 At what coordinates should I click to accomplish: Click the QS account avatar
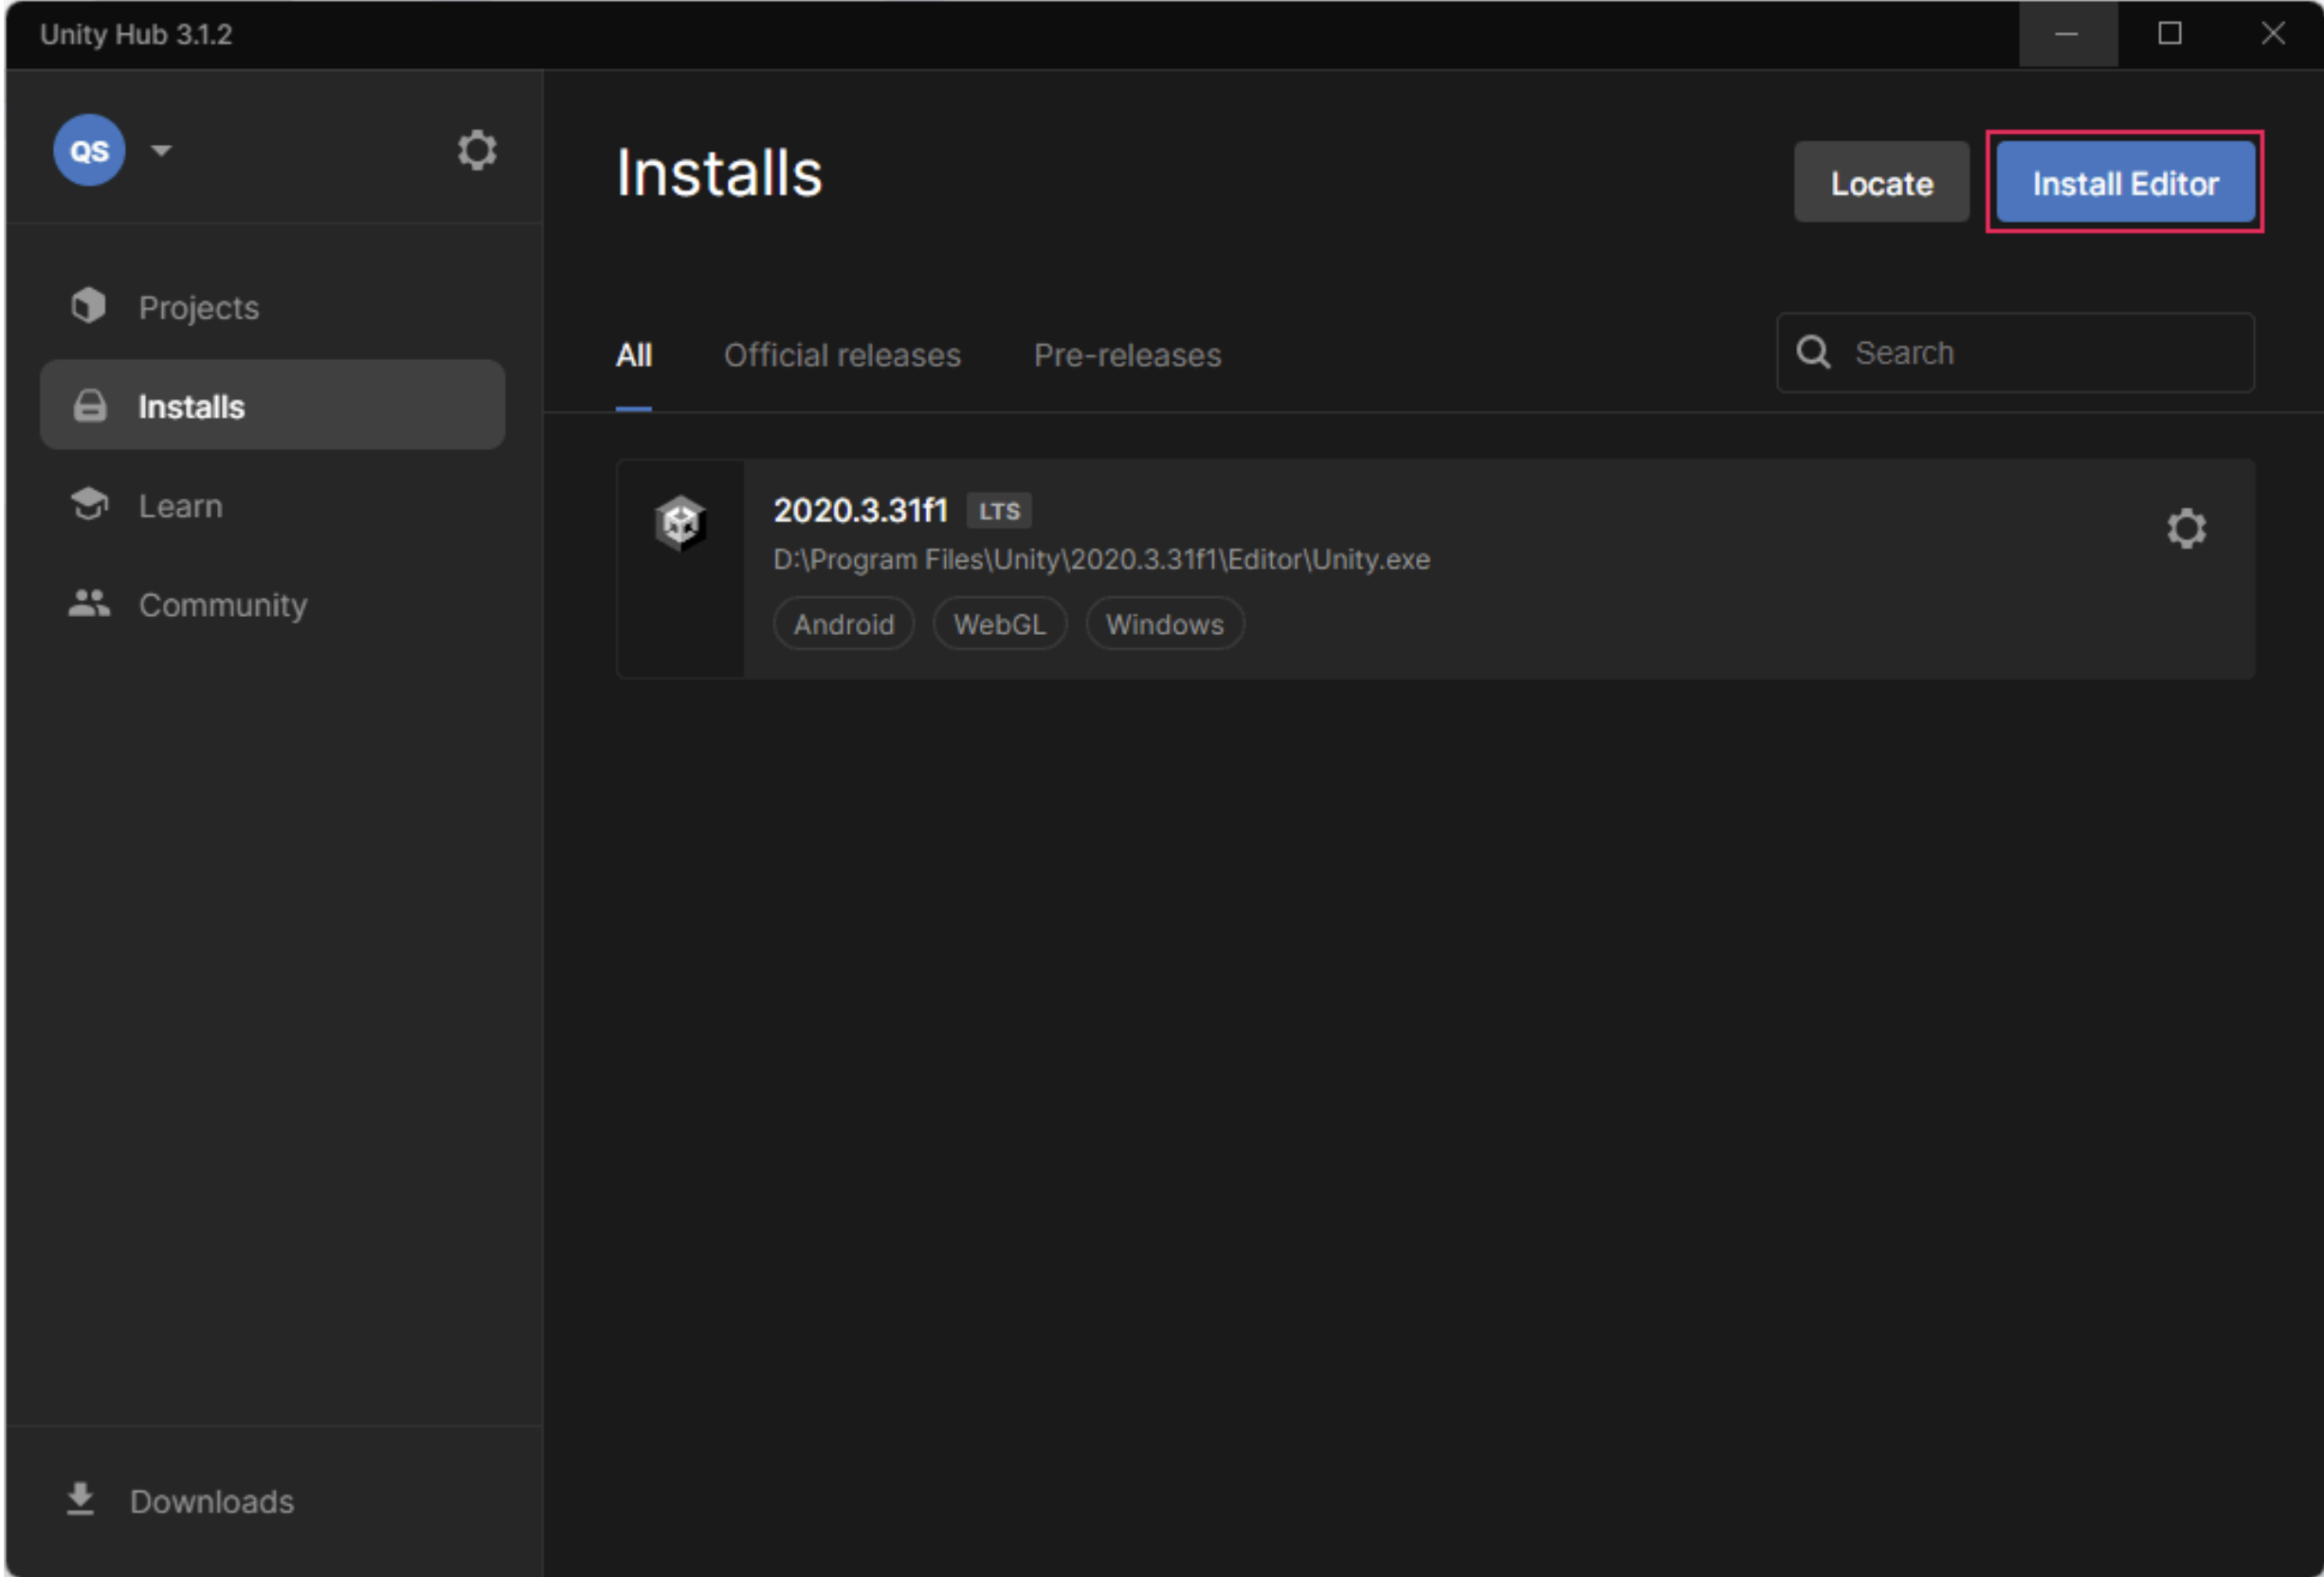coord(89,150)
